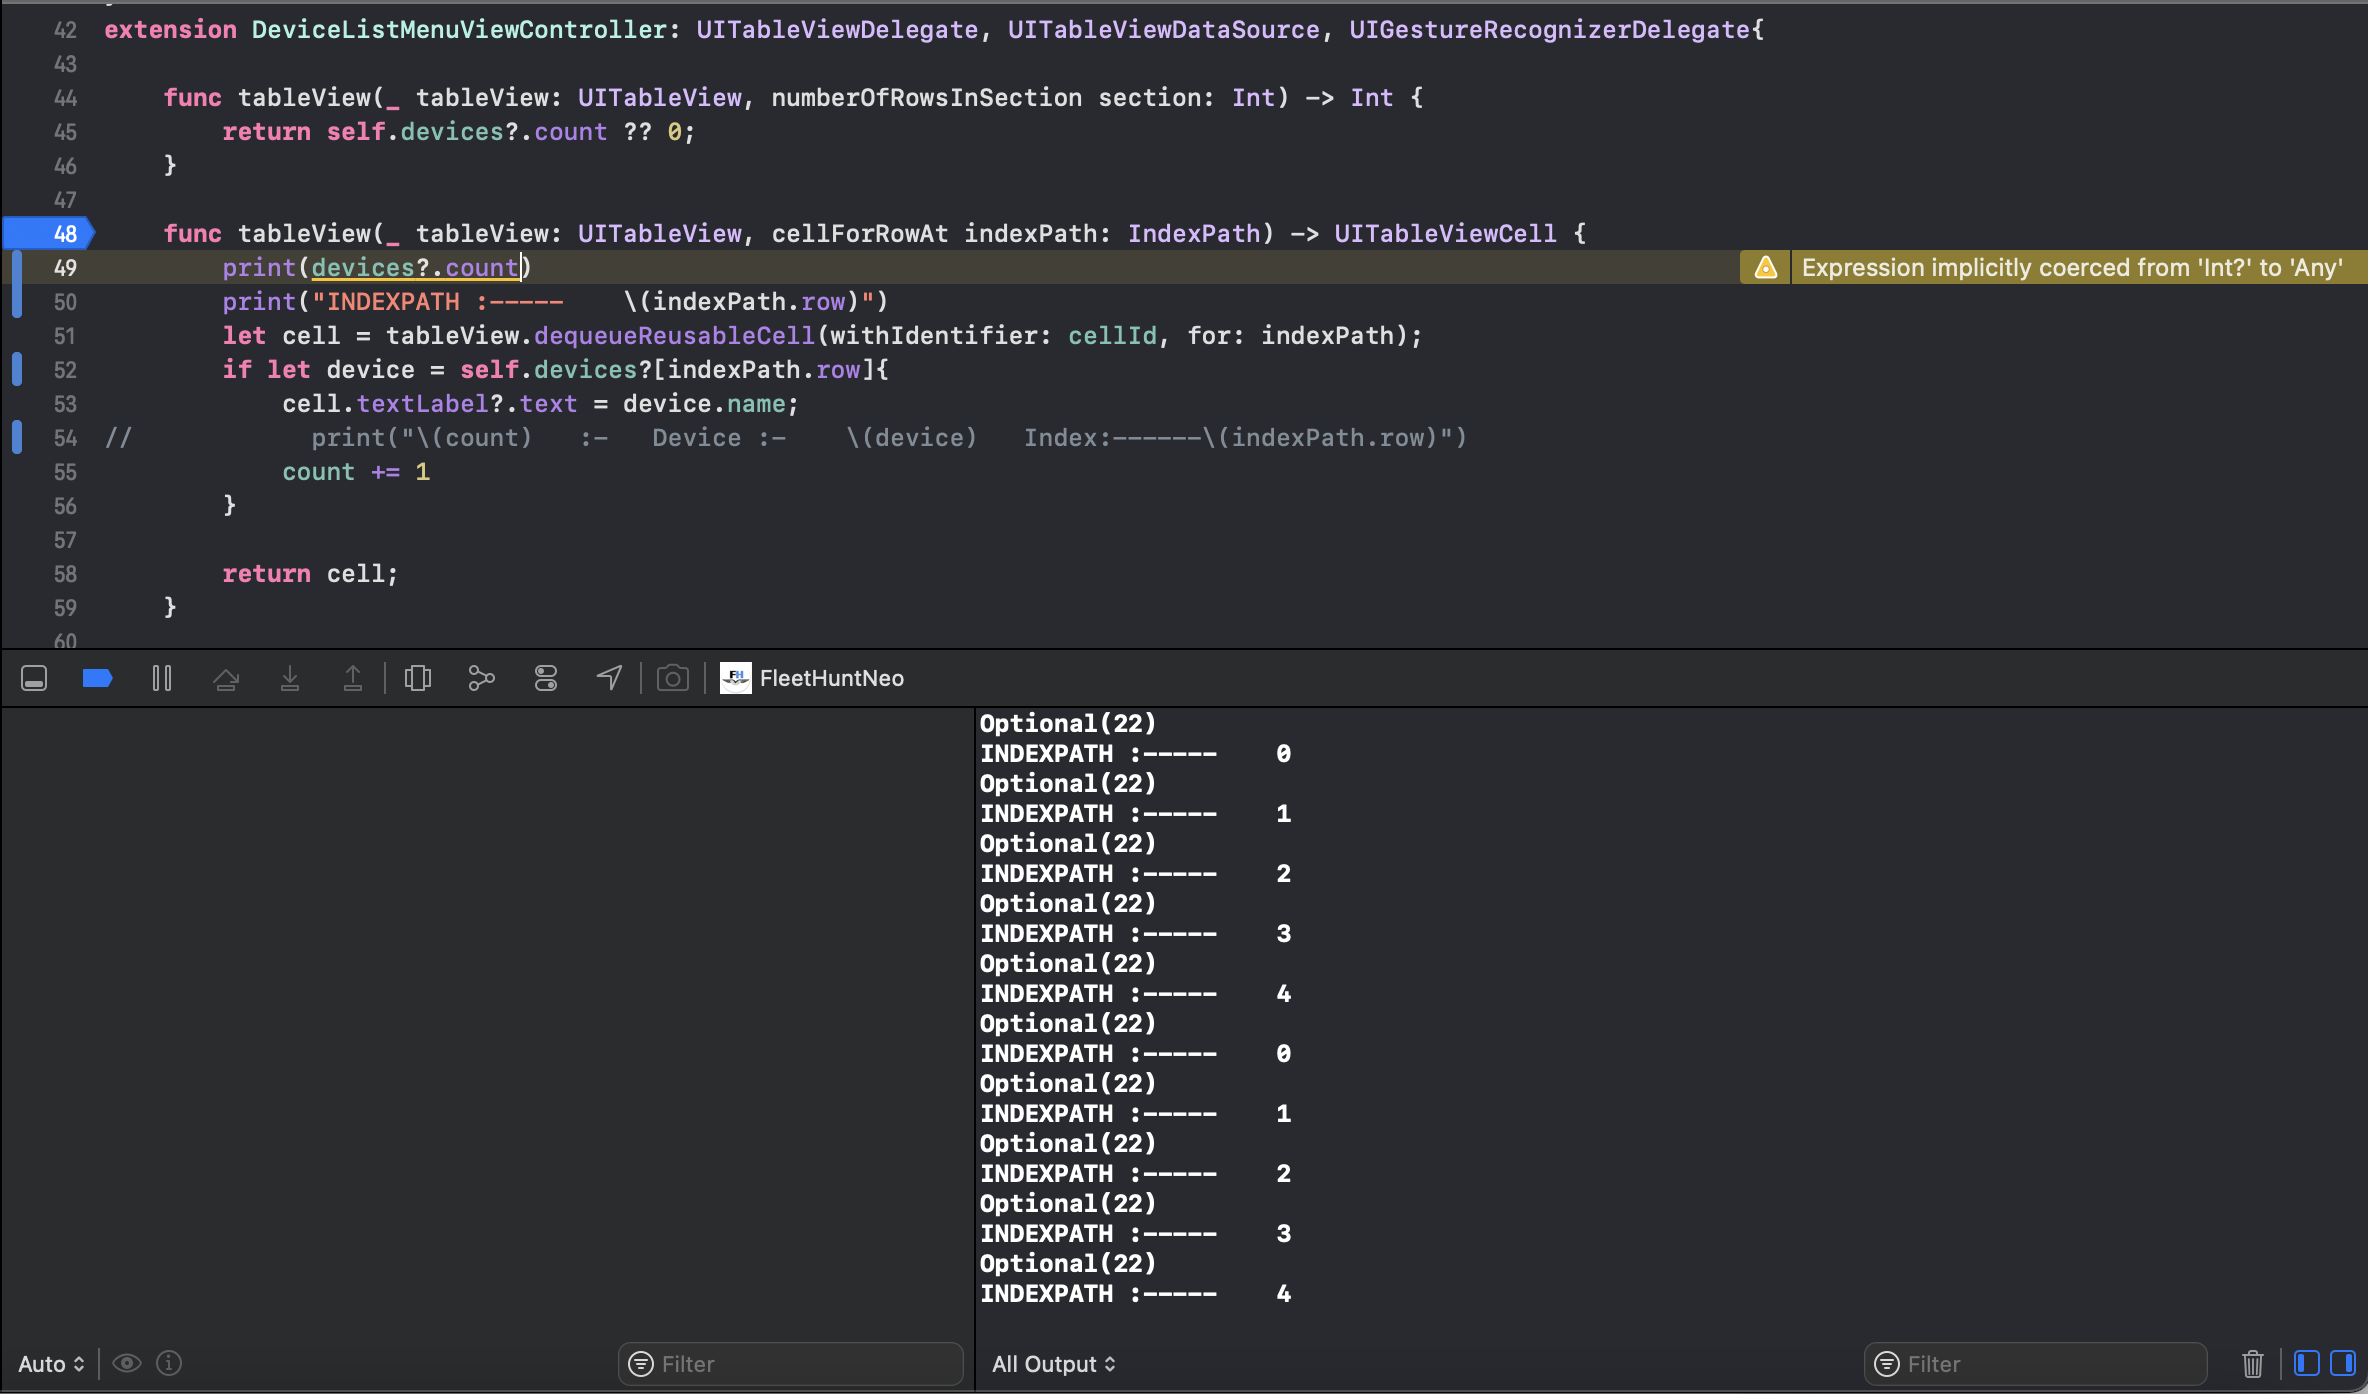Select the FleetHuntNeo process
Viewport: 2368px width, 1394px height.
coord(812,678)
